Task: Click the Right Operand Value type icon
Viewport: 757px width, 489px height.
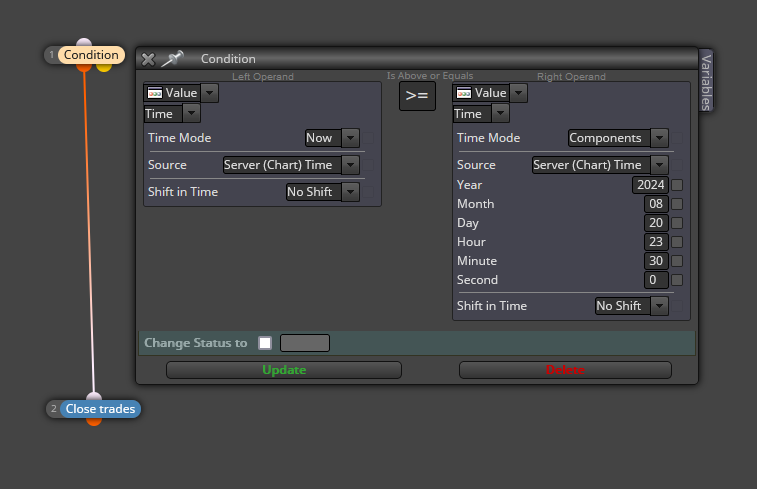Action: click(x=464, y=93)
